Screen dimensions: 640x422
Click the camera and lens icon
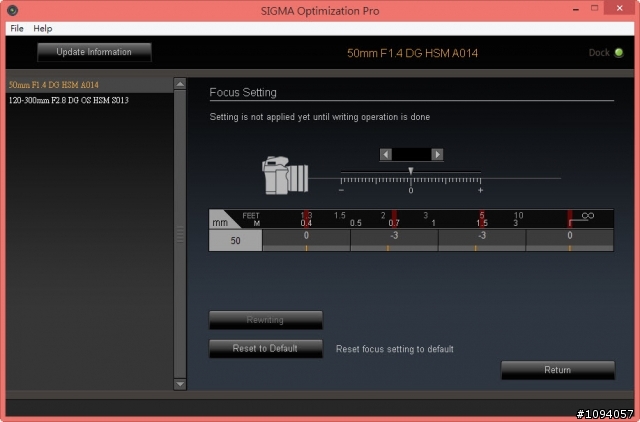[x=285, y=175]
